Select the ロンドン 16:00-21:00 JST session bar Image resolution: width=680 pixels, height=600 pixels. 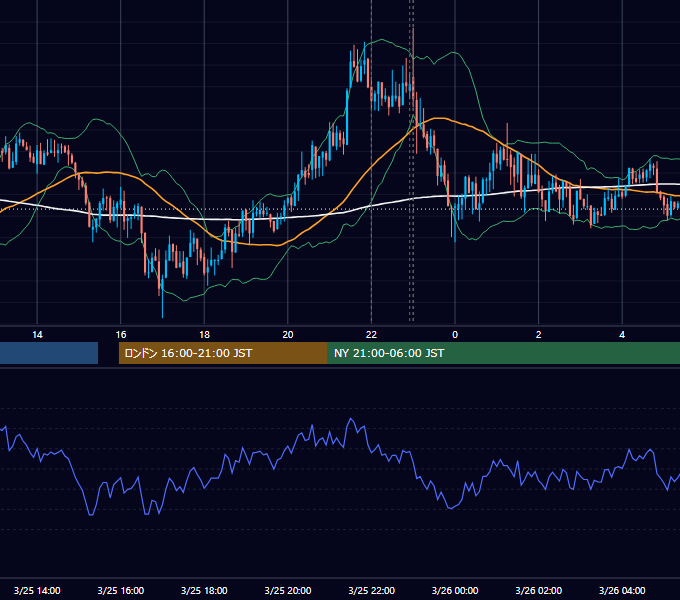[223, 353]
